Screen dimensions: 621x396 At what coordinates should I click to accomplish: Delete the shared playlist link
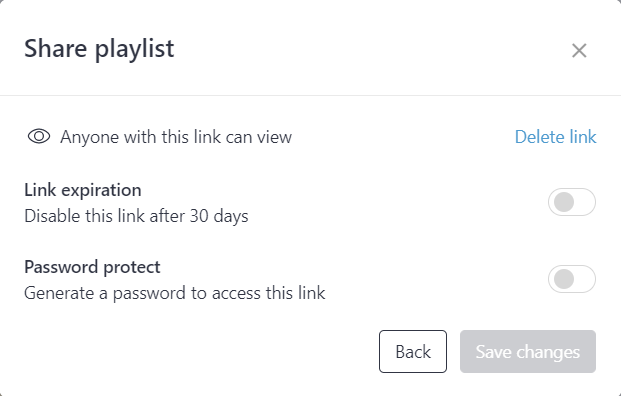tap(555, 137)
